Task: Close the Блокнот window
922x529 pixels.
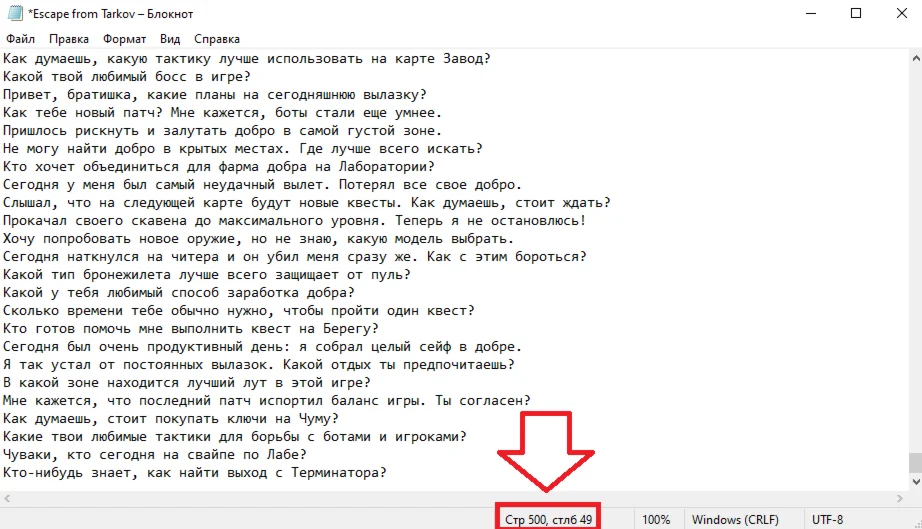Action: (x=901, y=14)
